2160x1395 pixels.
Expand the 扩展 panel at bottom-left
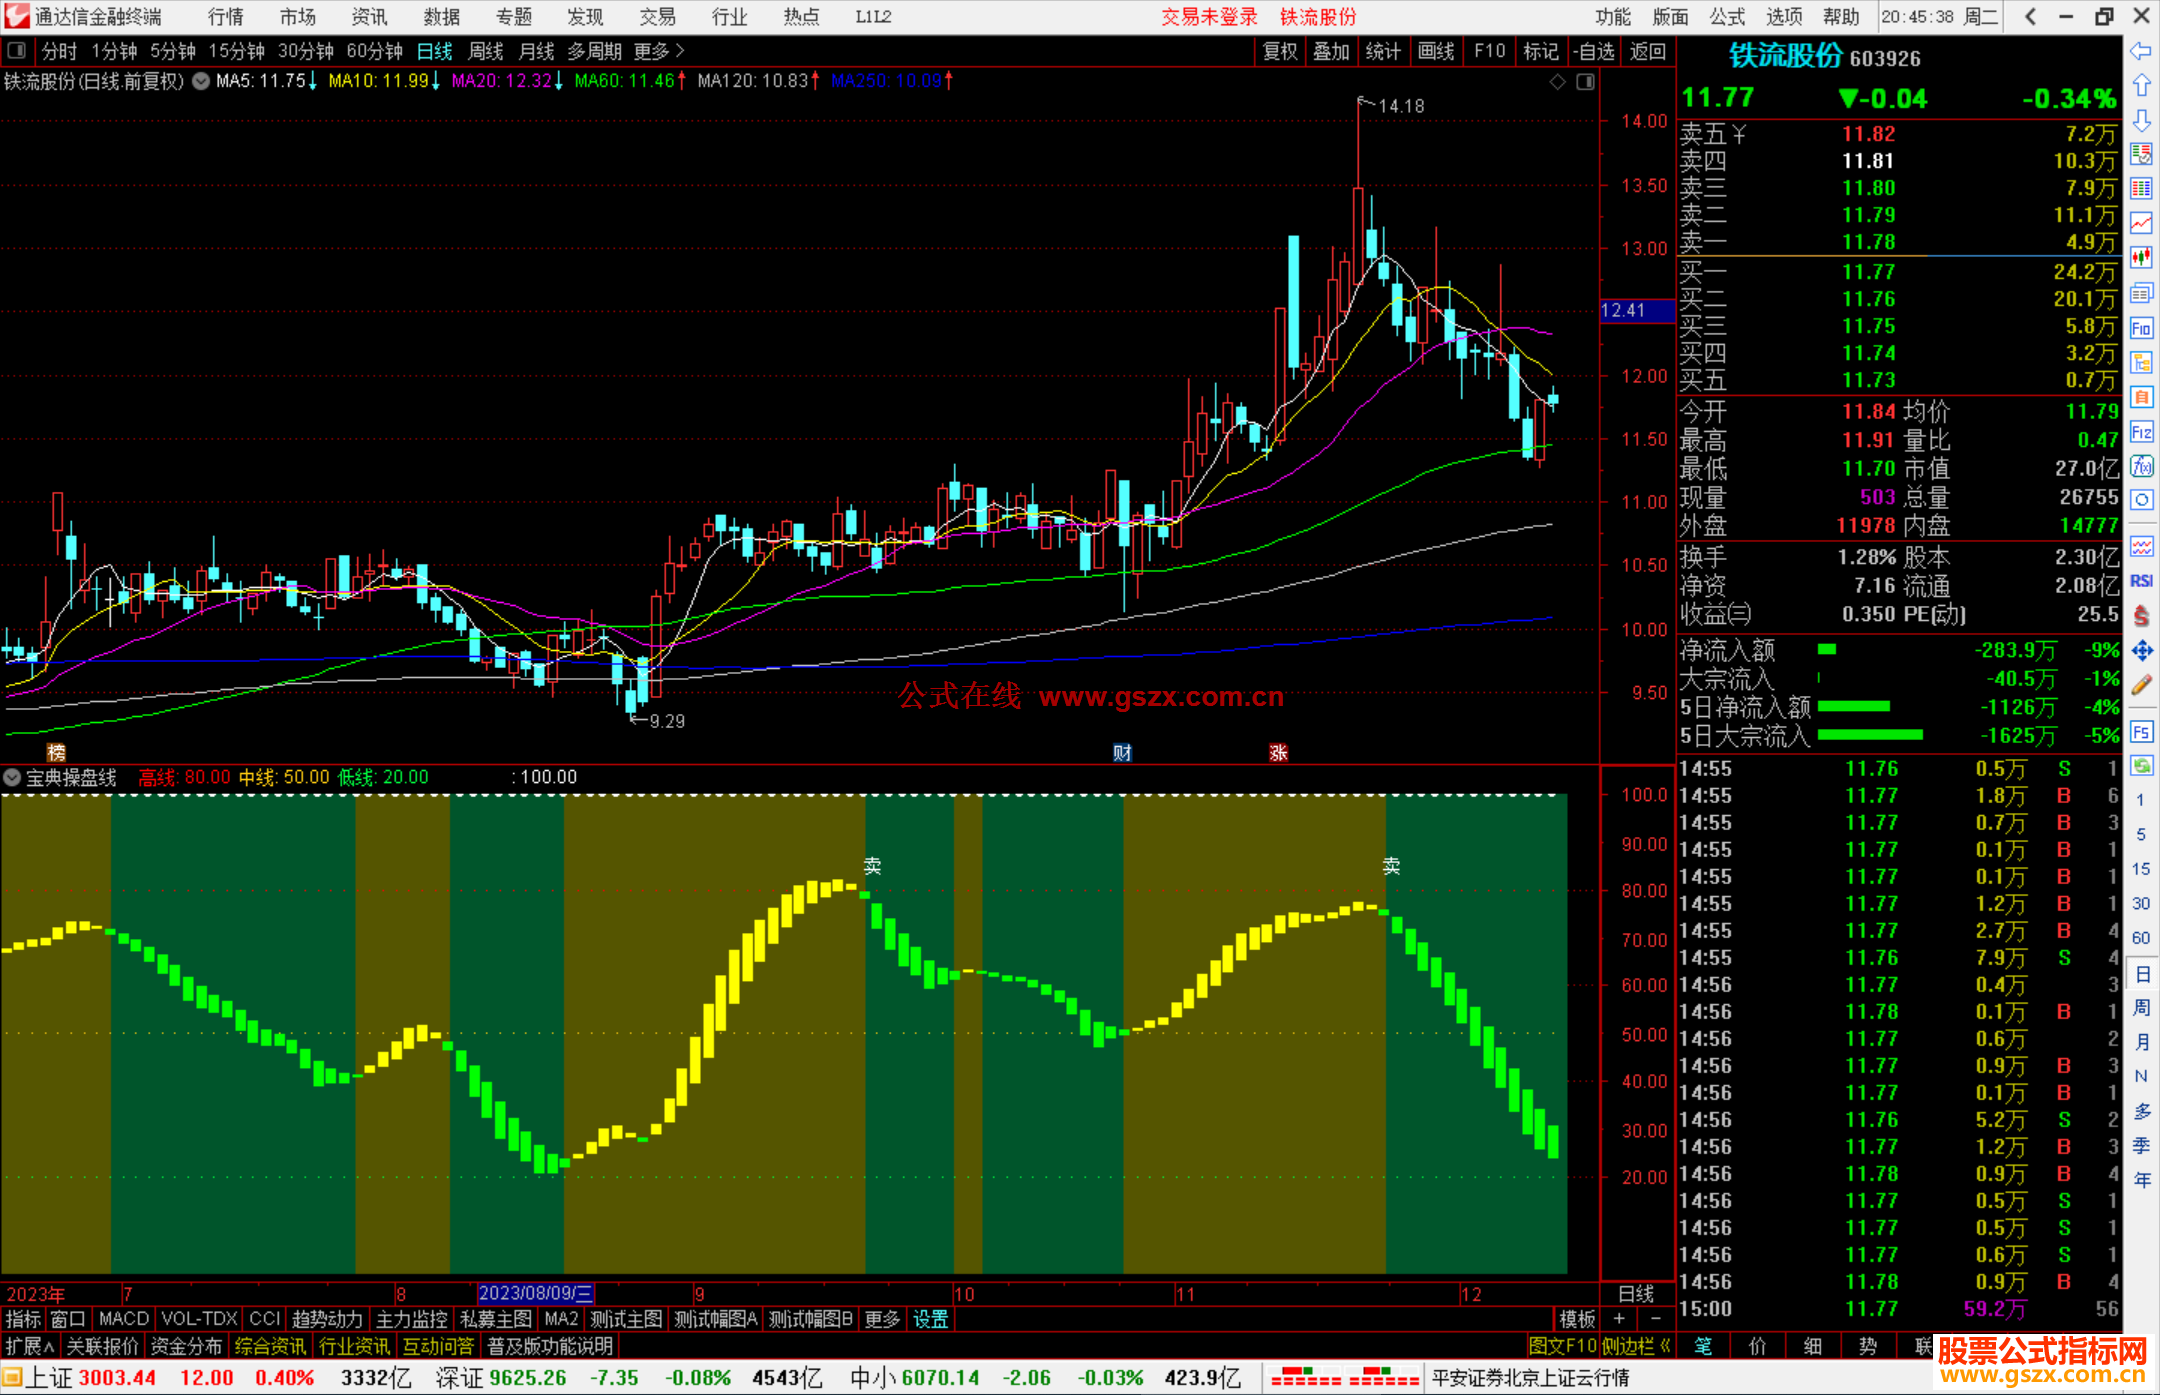(x=30, y=1346)
